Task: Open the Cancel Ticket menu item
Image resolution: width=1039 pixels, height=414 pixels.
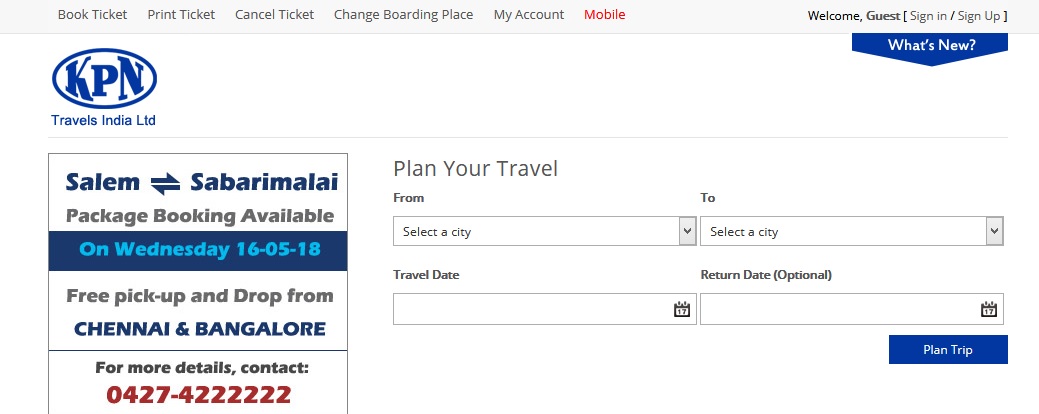Action: click(274, 15)
